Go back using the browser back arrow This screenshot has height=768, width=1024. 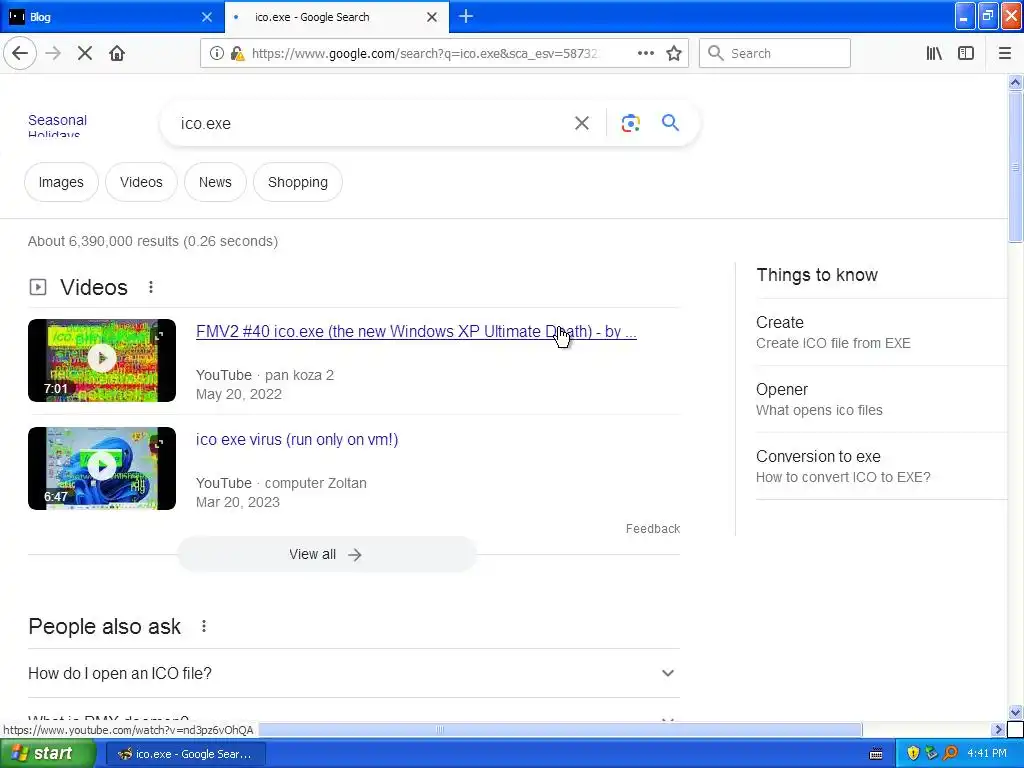coord(20,53)
